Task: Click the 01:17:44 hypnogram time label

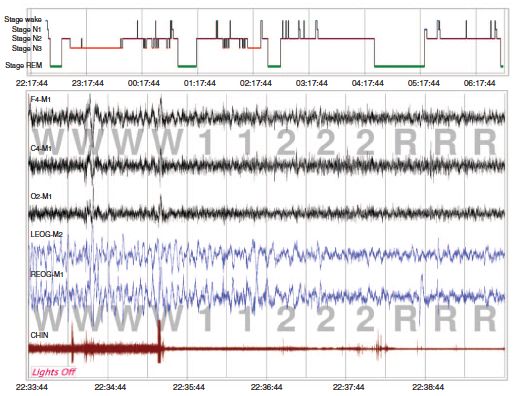Action: pos(200,83)
